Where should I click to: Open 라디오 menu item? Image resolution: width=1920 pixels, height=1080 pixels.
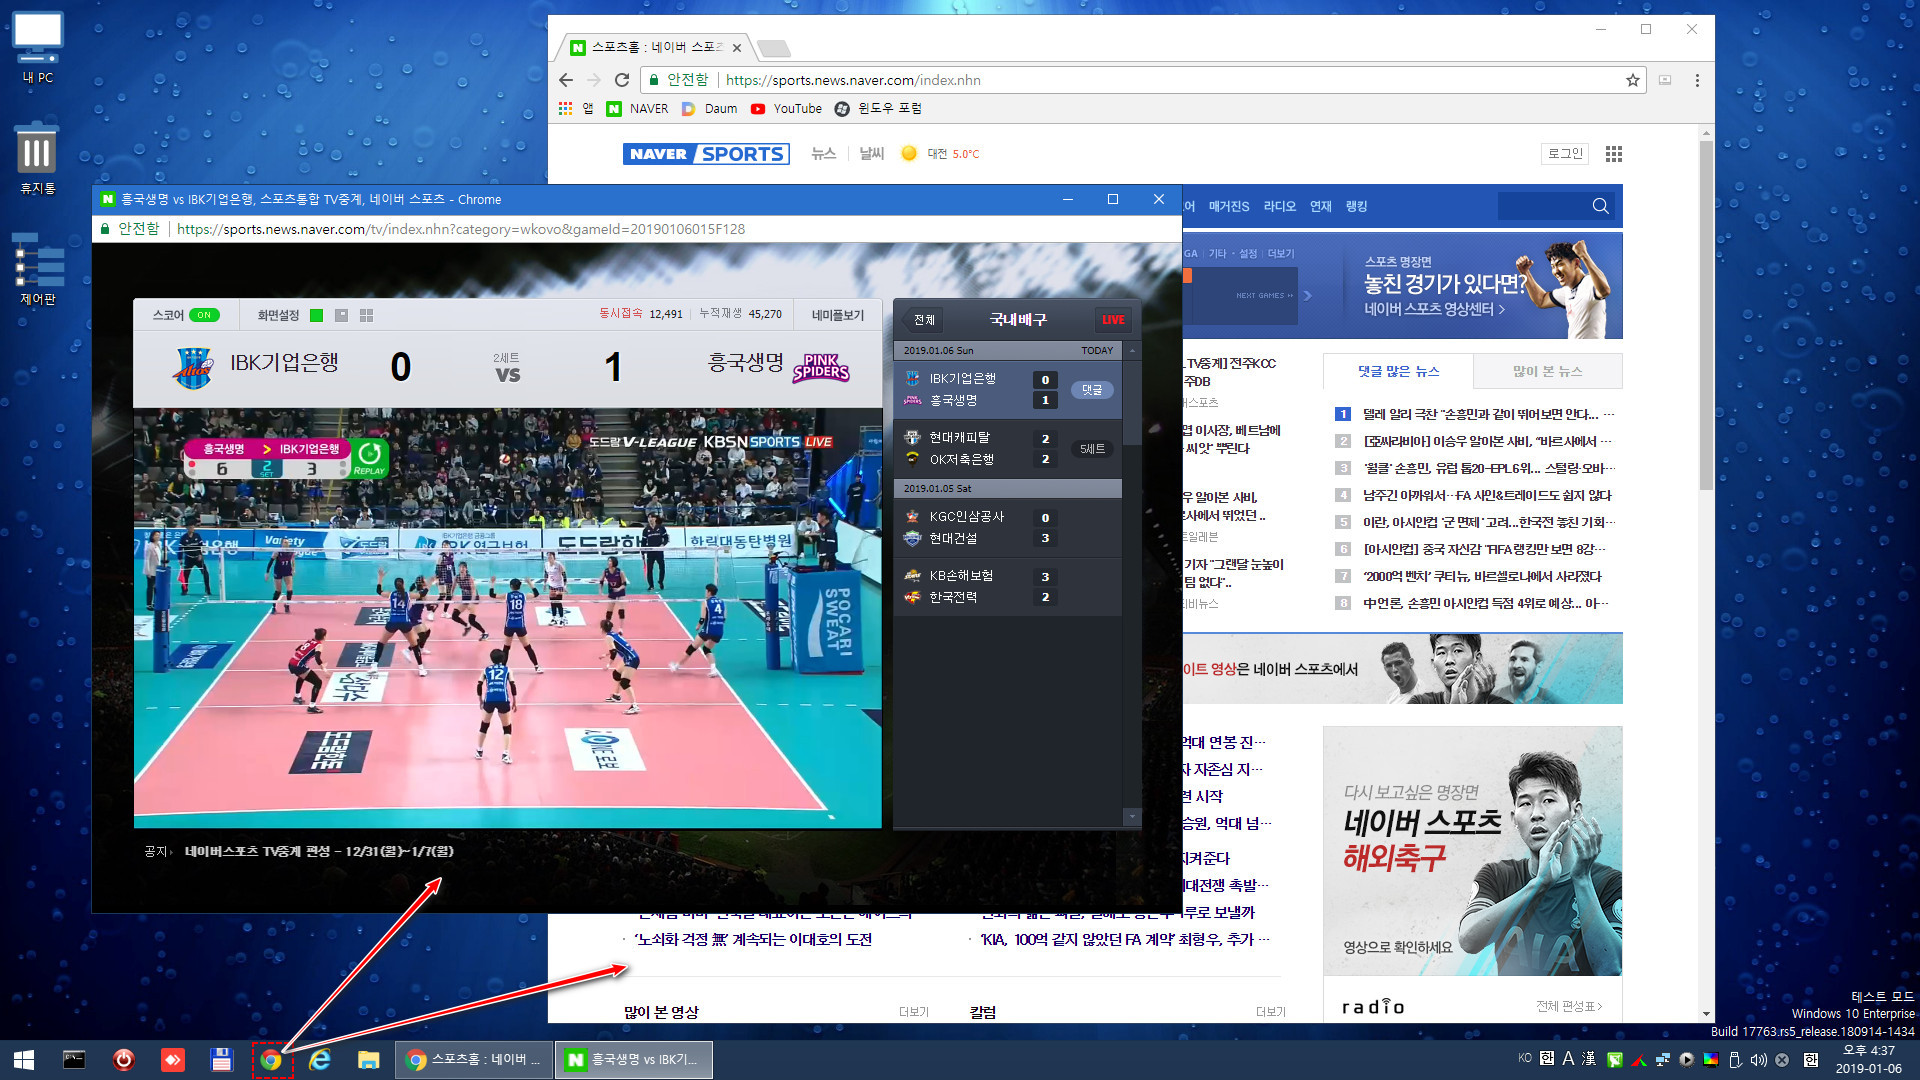(x=1280, y=206)
